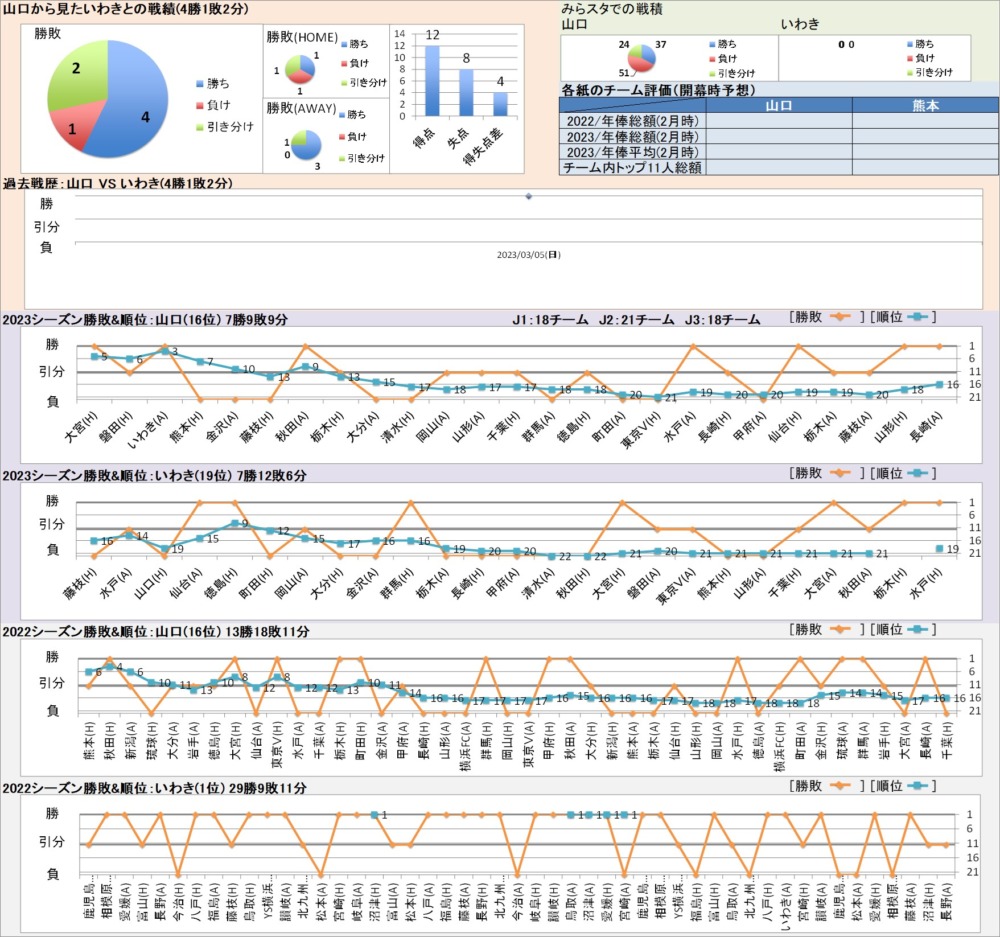Click the green 引き分け legend swatch beside the large pie
The height and width of the screenshot is (937, 1000).
tap(199, 127)
